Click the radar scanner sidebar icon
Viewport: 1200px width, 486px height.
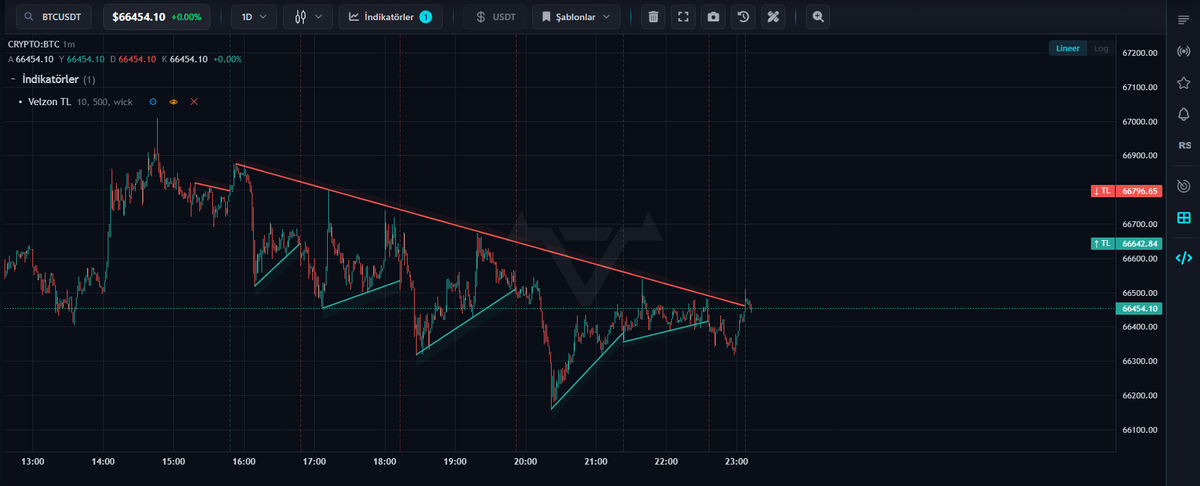(1184, 186)
